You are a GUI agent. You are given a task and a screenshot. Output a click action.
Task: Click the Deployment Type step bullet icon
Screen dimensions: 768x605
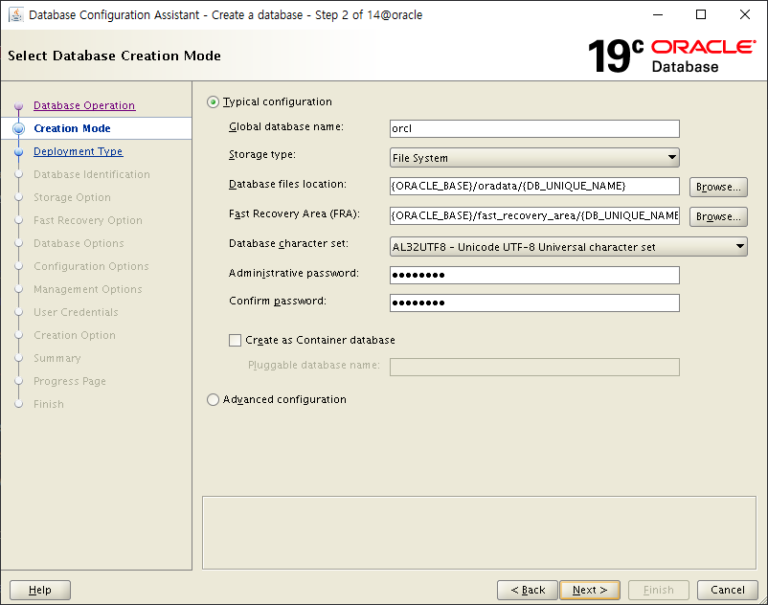pyautogui.click(x=18, y=153)
